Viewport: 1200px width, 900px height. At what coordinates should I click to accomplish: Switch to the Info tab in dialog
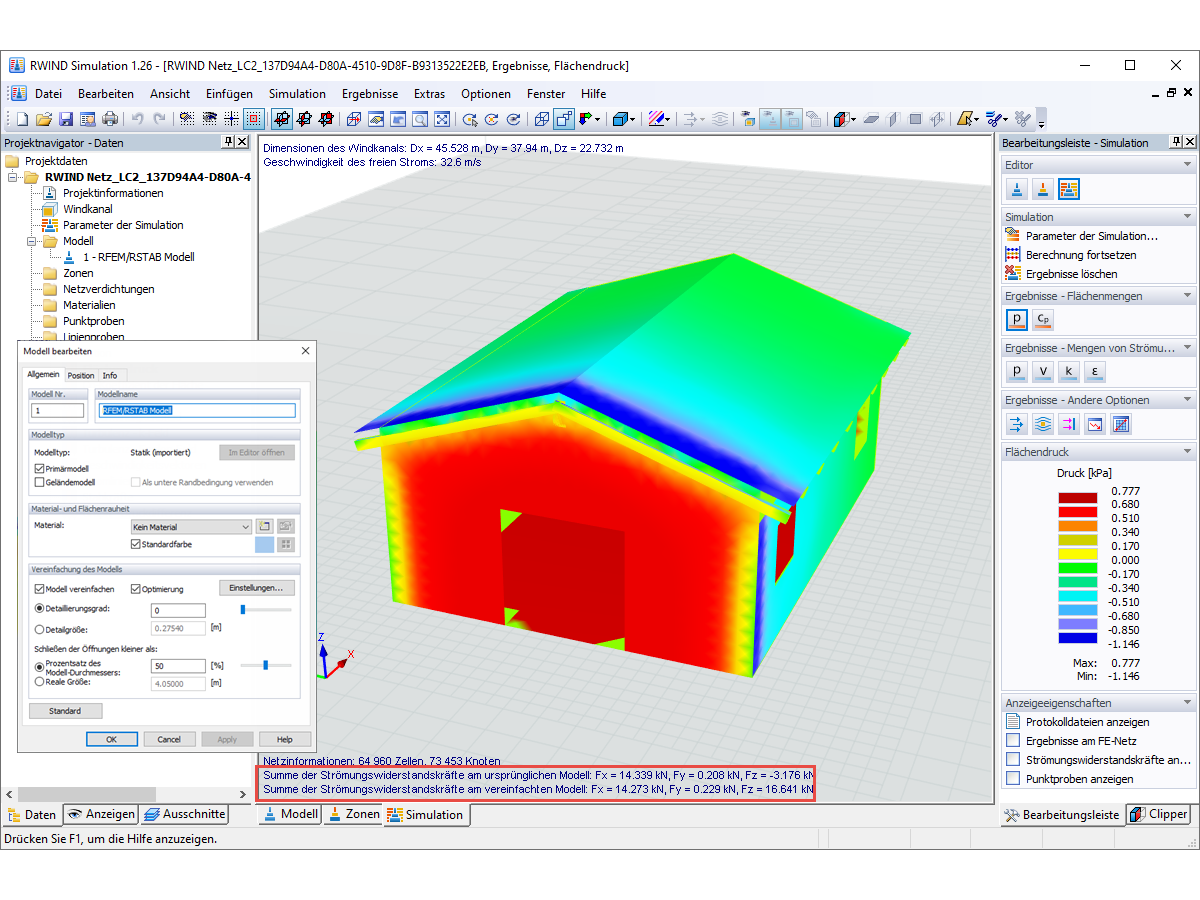click(x=110, y=375)
